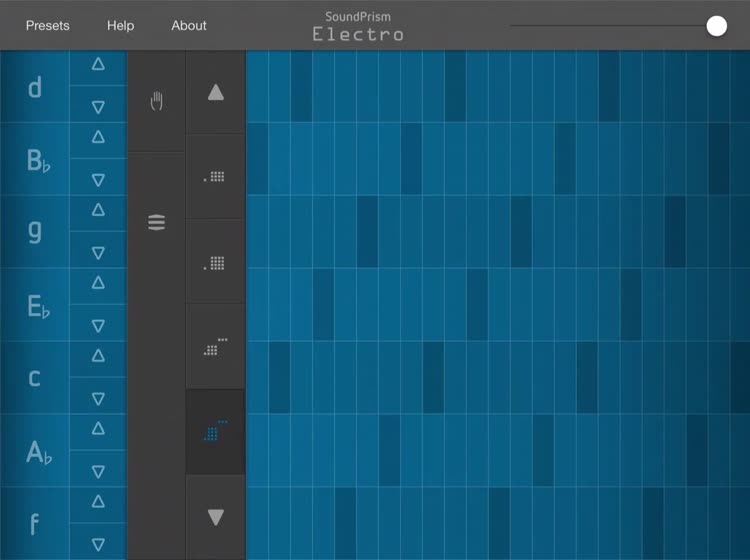
Task: Raise the g chord with up triangle
Action: point(98,210)
